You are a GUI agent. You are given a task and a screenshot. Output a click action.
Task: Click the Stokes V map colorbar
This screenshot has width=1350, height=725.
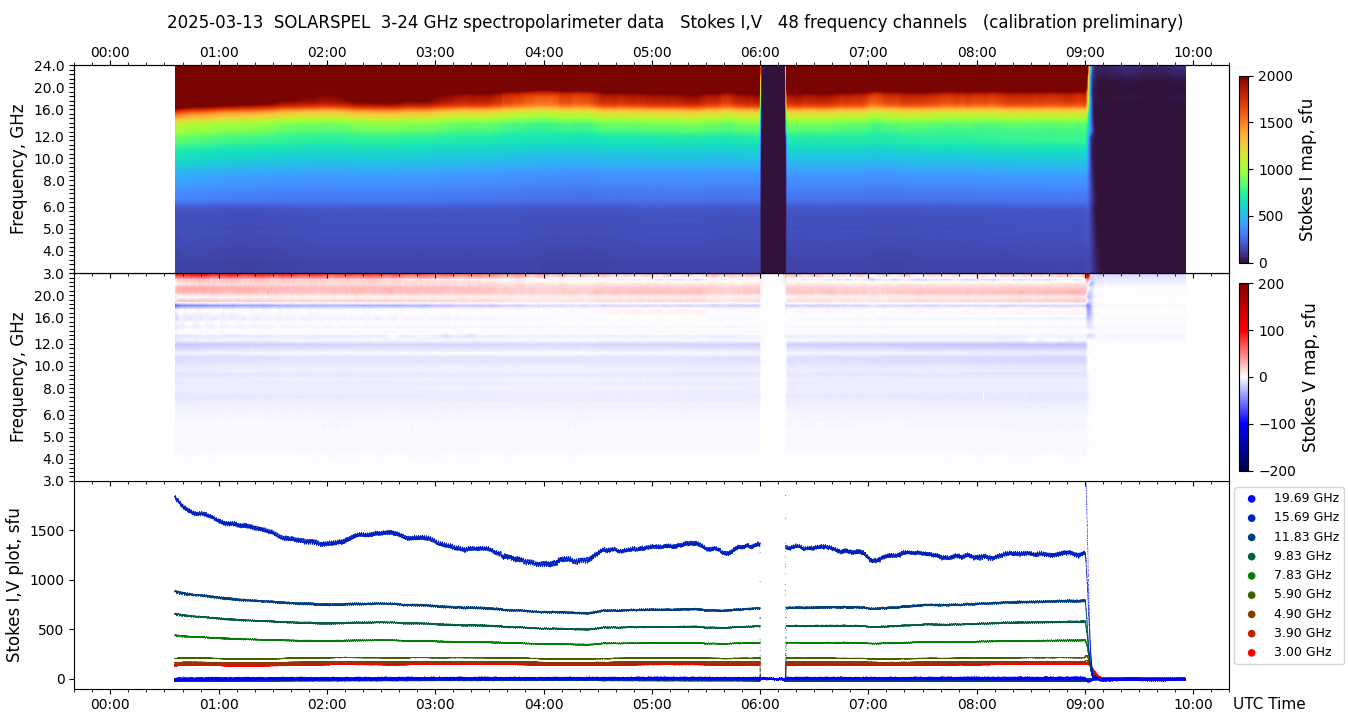pos(1244,377)
